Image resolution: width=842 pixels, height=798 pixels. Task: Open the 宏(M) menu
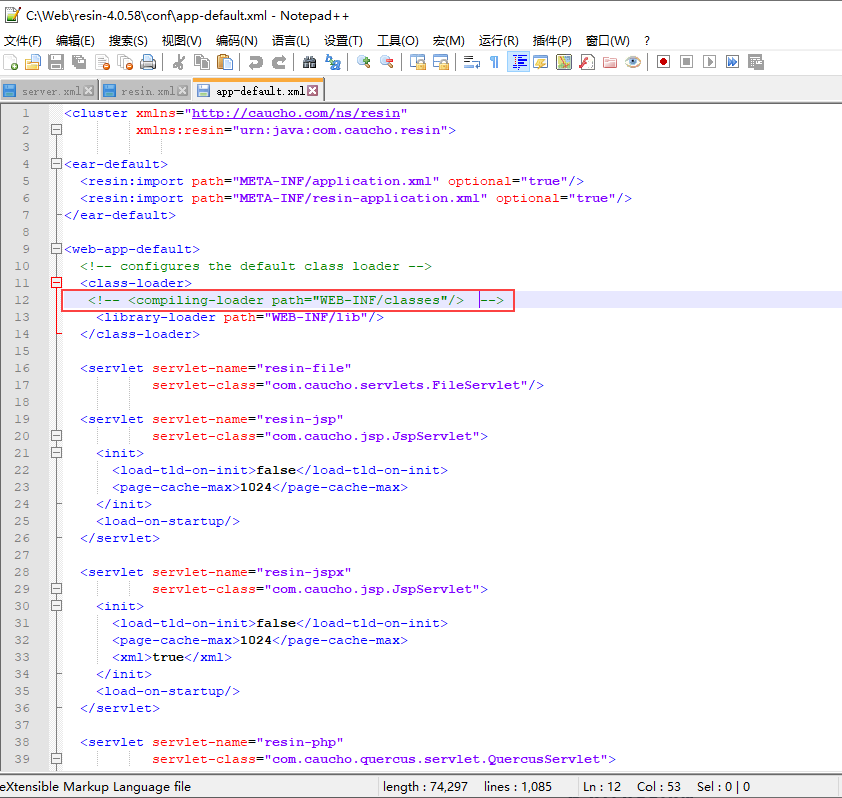coord(448,41)
